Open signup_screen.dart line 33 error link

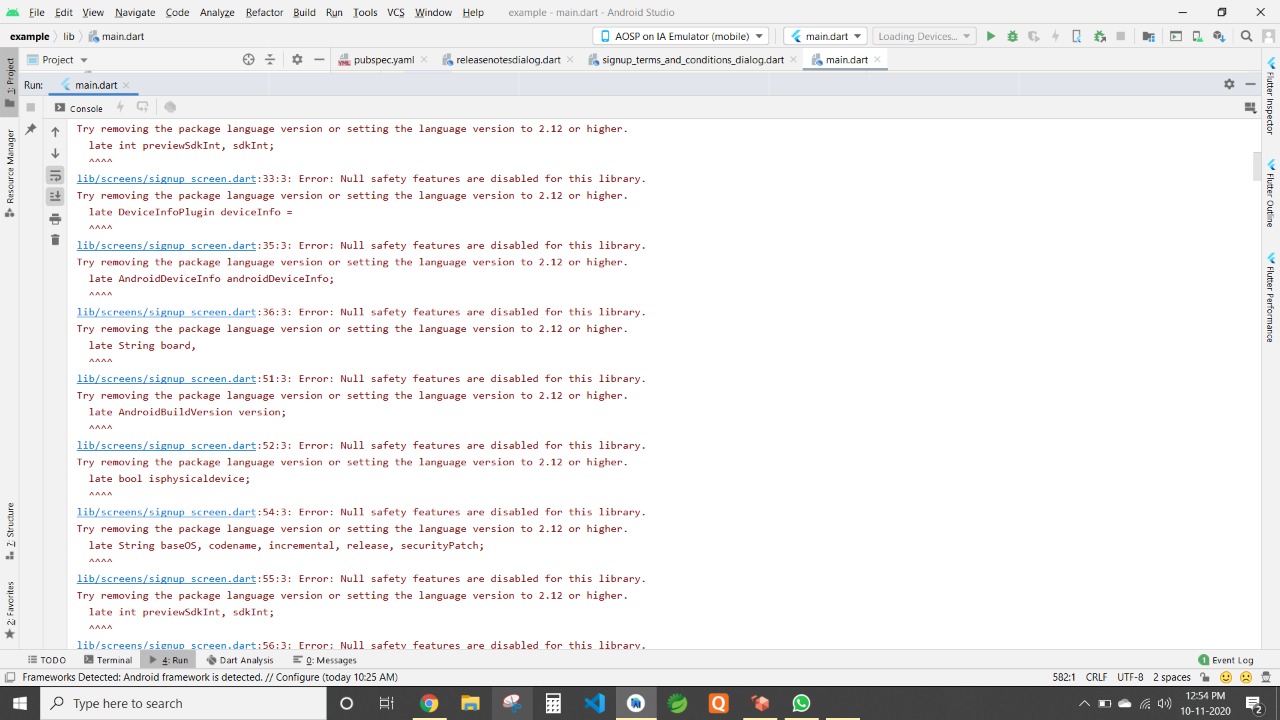click(x=166, y=178)
